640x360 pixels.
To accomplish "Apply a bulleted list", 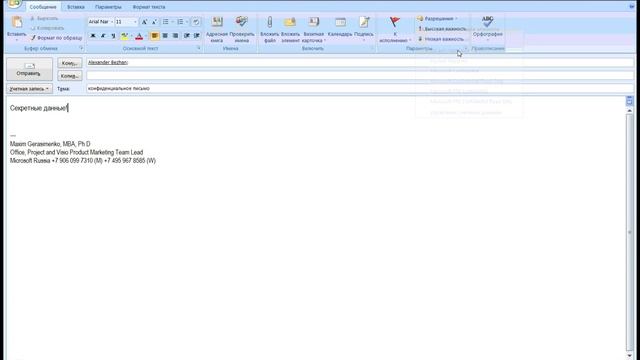I will [x=165, y=22].
